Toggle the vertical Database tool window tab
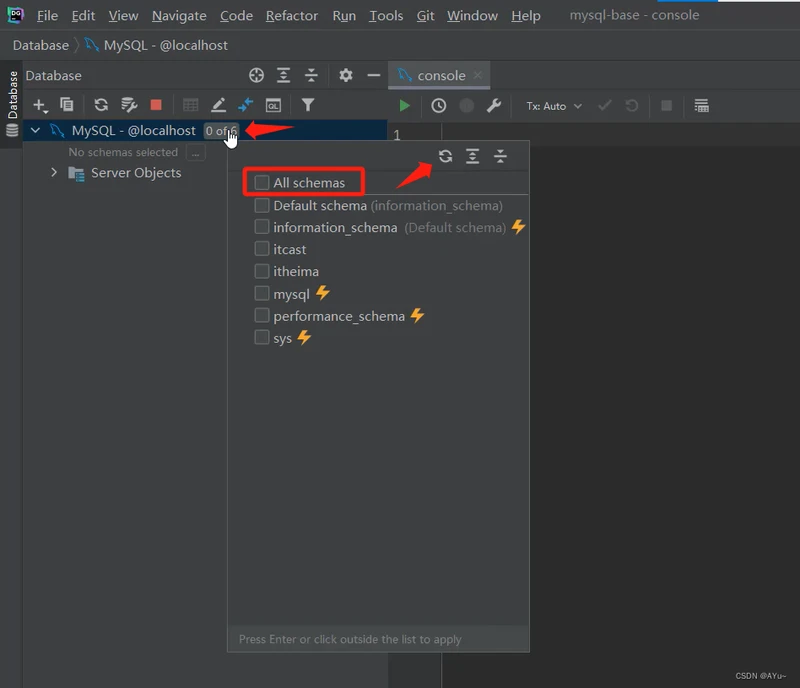Image resolution: width=800 pixels, height=688 pixels. click(x=12, y=104)
